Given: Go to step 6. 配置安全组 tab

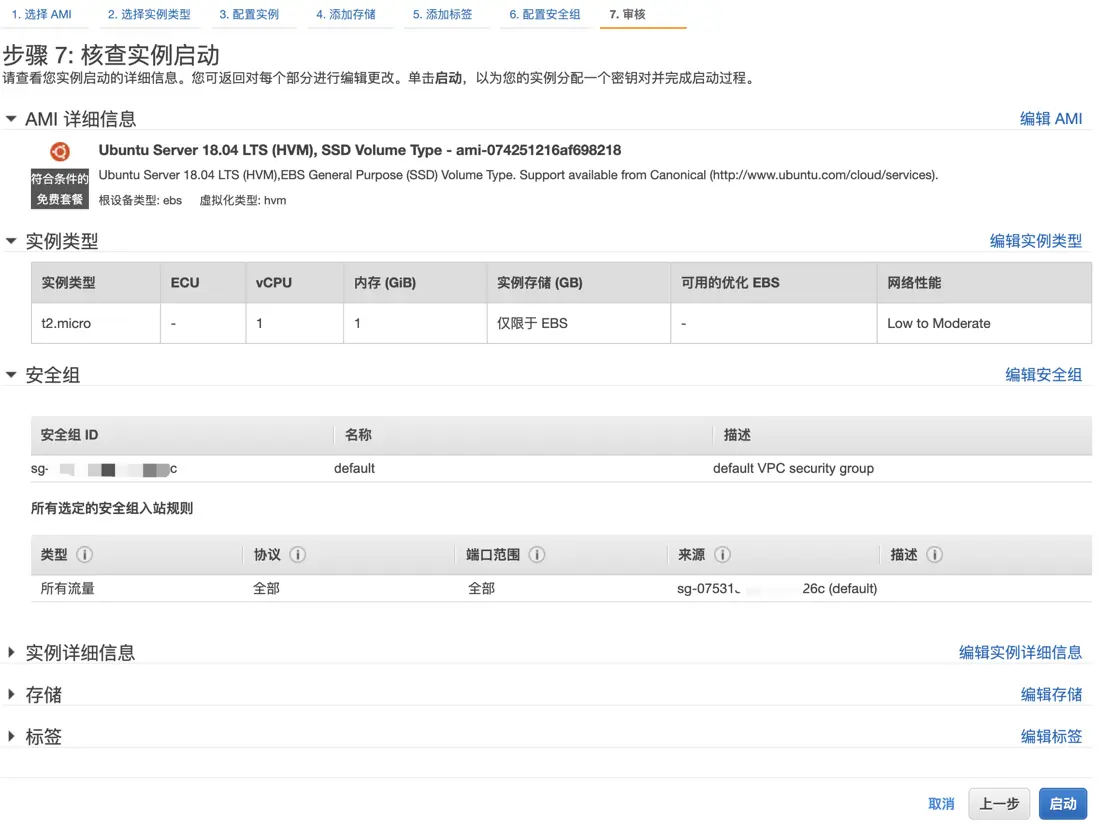Looking at the screenshot, I should pyautogui.click(x=545, y=14).
